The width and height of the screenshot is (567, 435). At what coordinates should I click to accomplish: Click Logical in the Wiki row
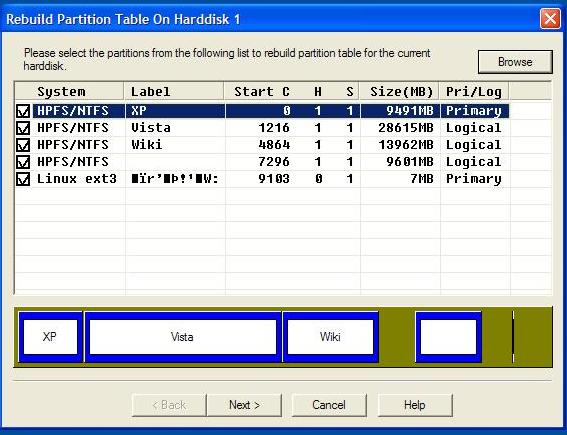point(474,145)
